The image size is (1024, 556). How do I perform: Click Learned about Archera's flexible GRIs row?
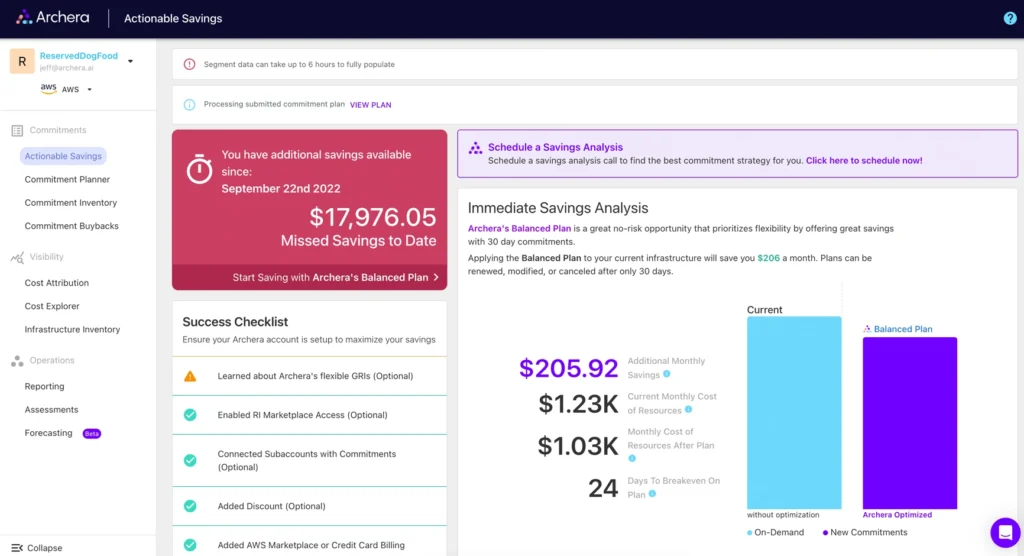coord(310,376)
